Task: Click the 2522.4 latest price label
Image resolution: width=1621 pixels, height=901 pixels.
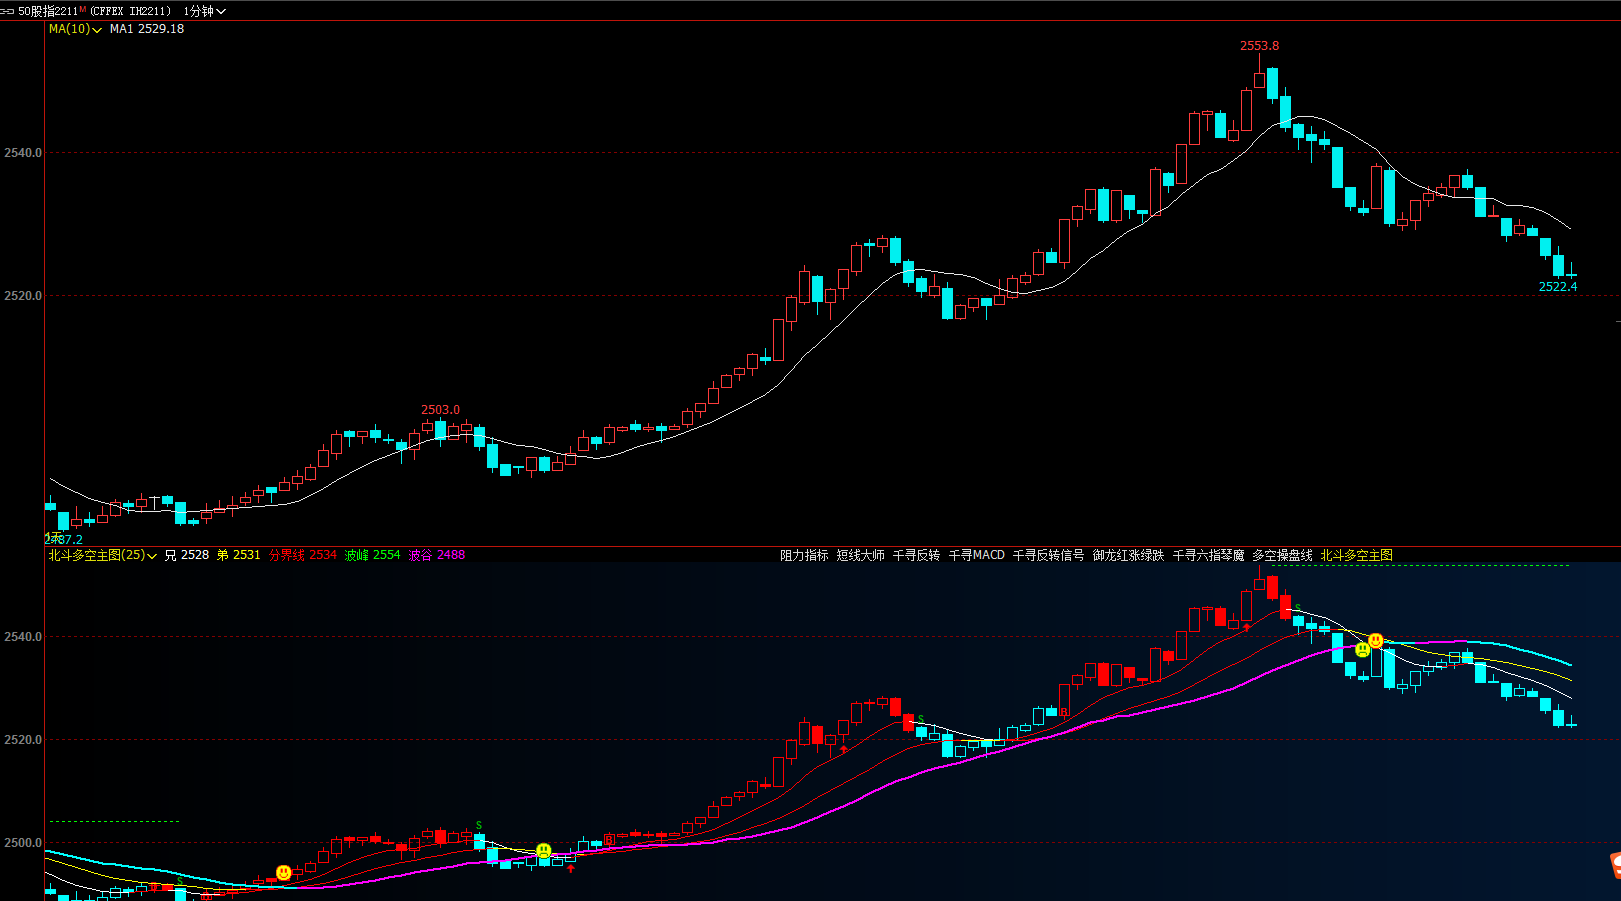Action: click(x=1557, y=287)
